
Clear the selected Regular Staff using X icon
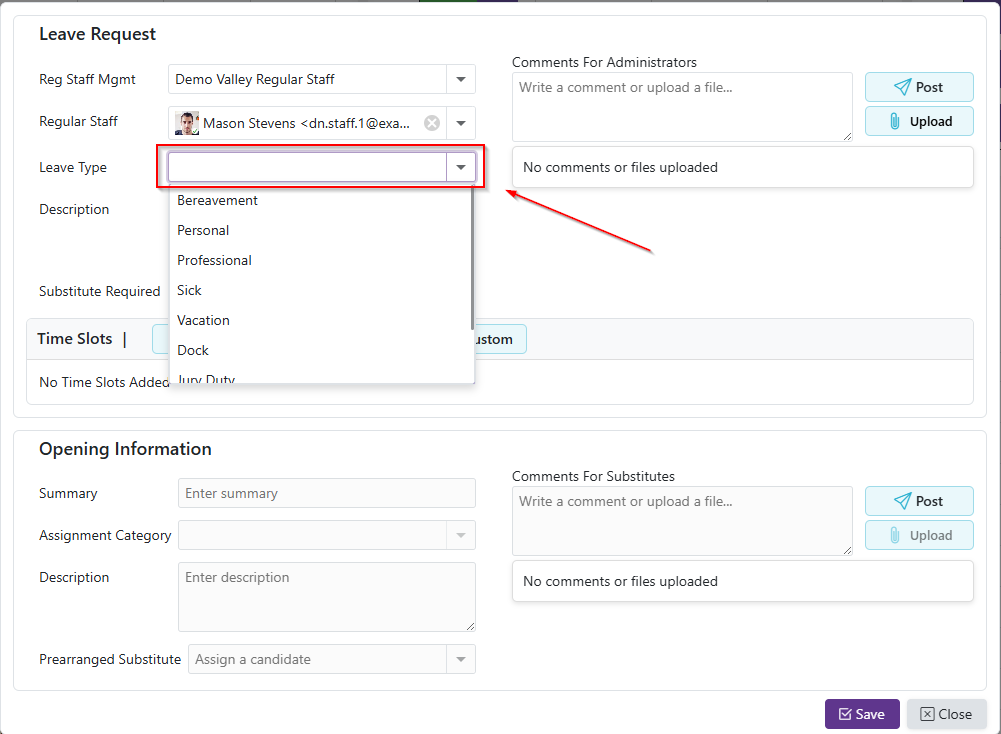pyautogui.click(x=431, y=123)
